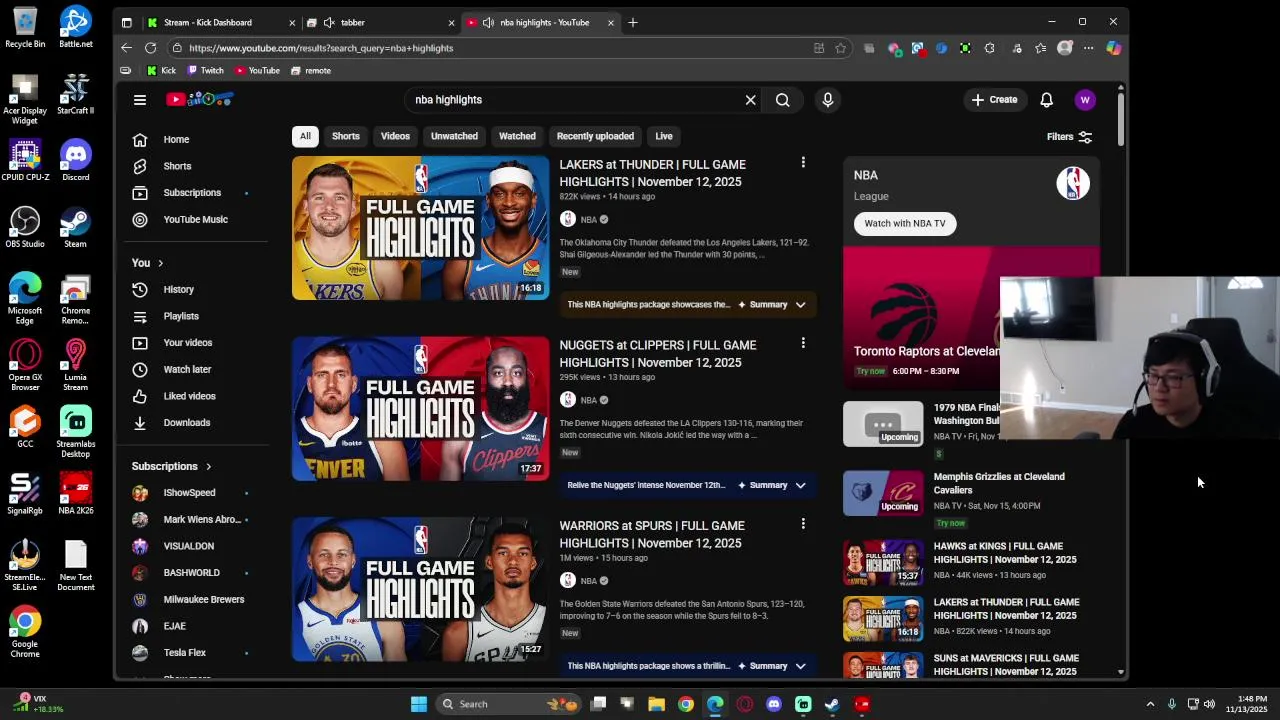Click the Create button
This screenshot has width=1280, height=720.
pos(994,100)
